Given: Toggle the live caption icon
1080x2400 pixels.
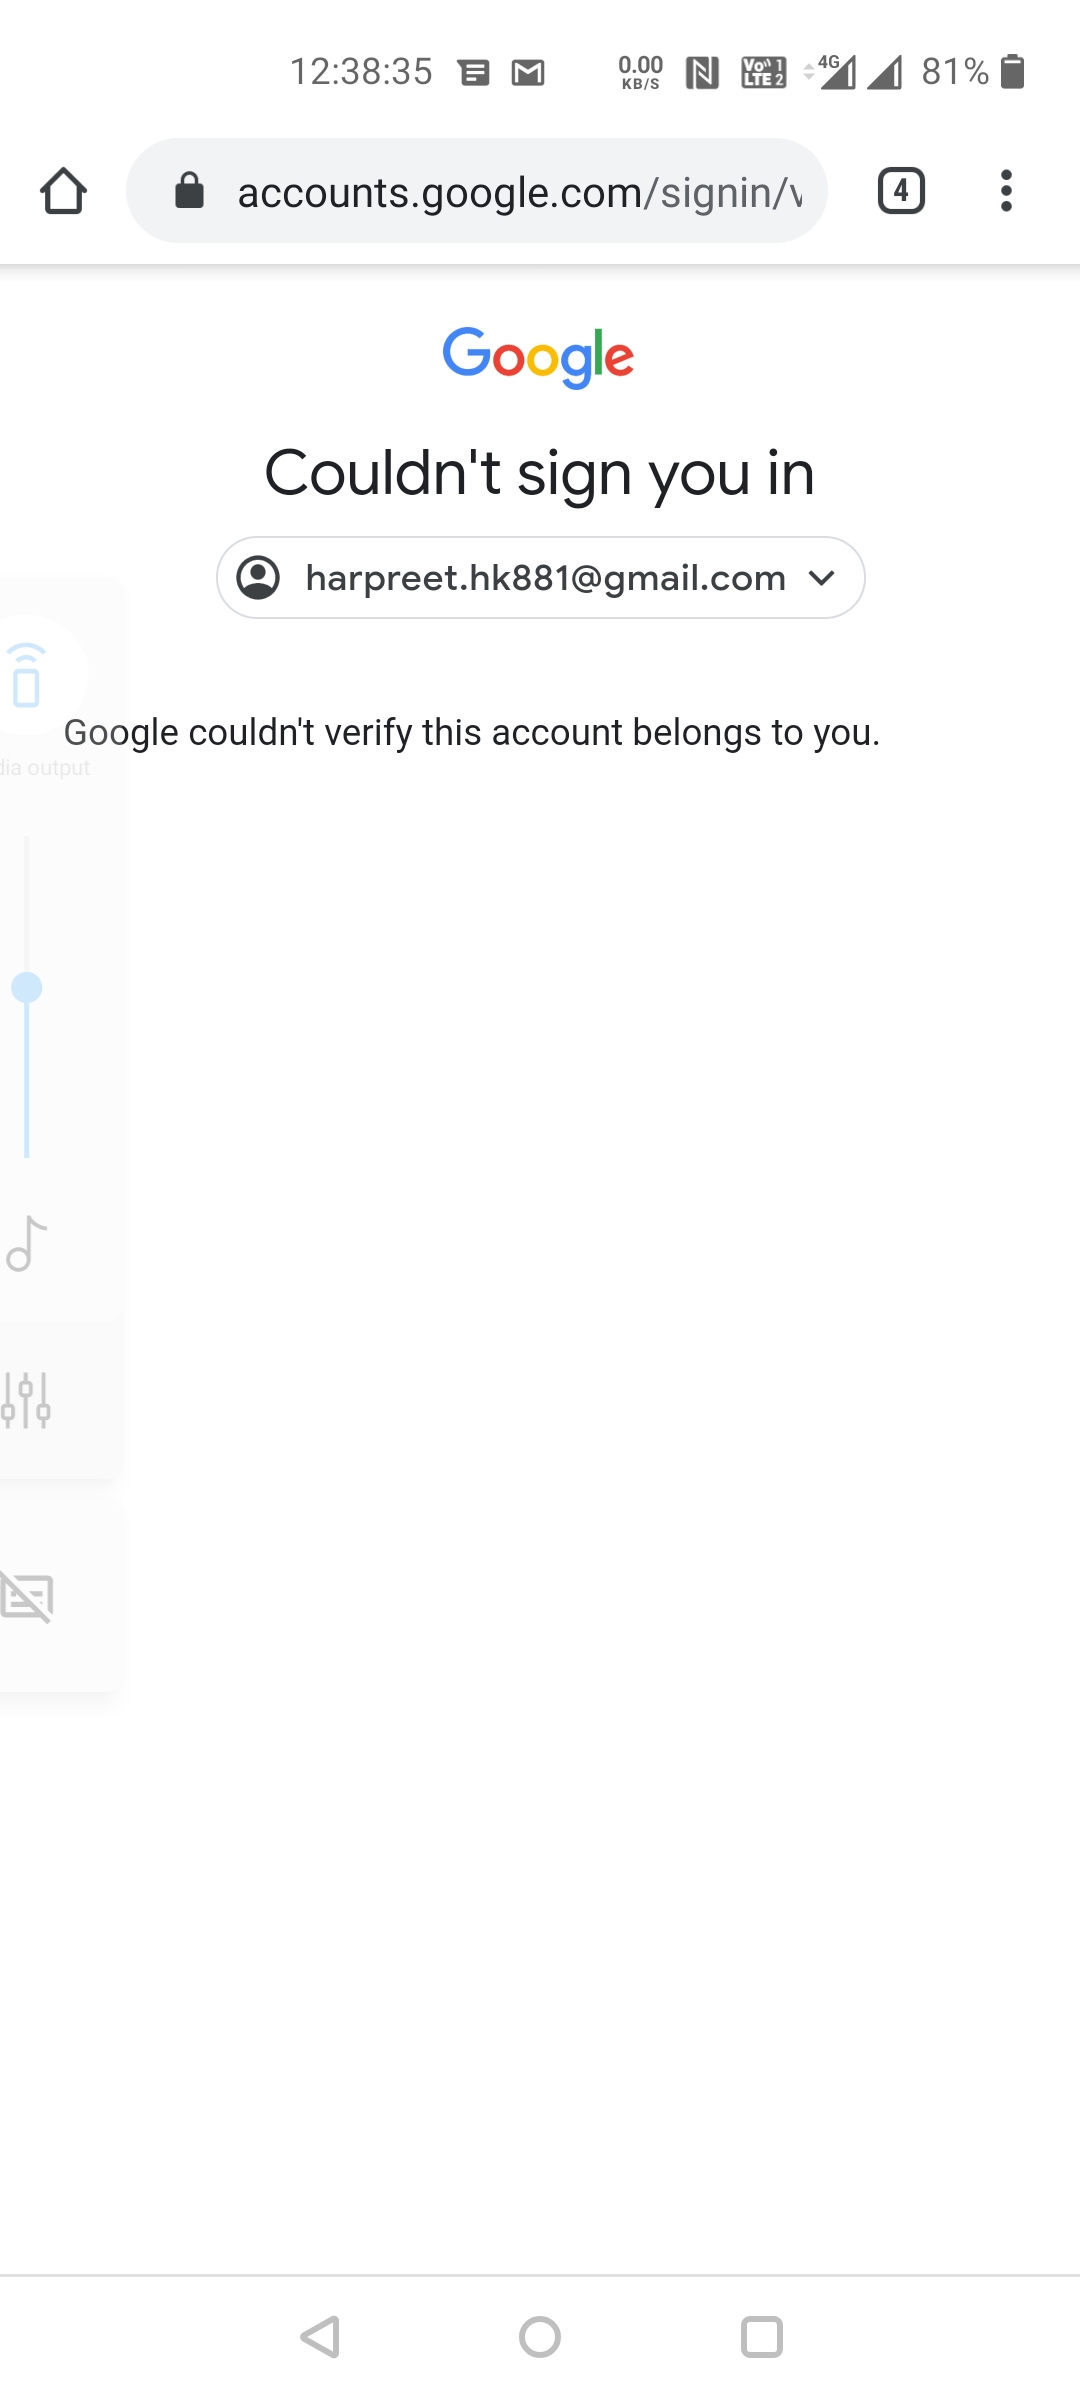Looking at the screenshot, I should point(27,1596).
